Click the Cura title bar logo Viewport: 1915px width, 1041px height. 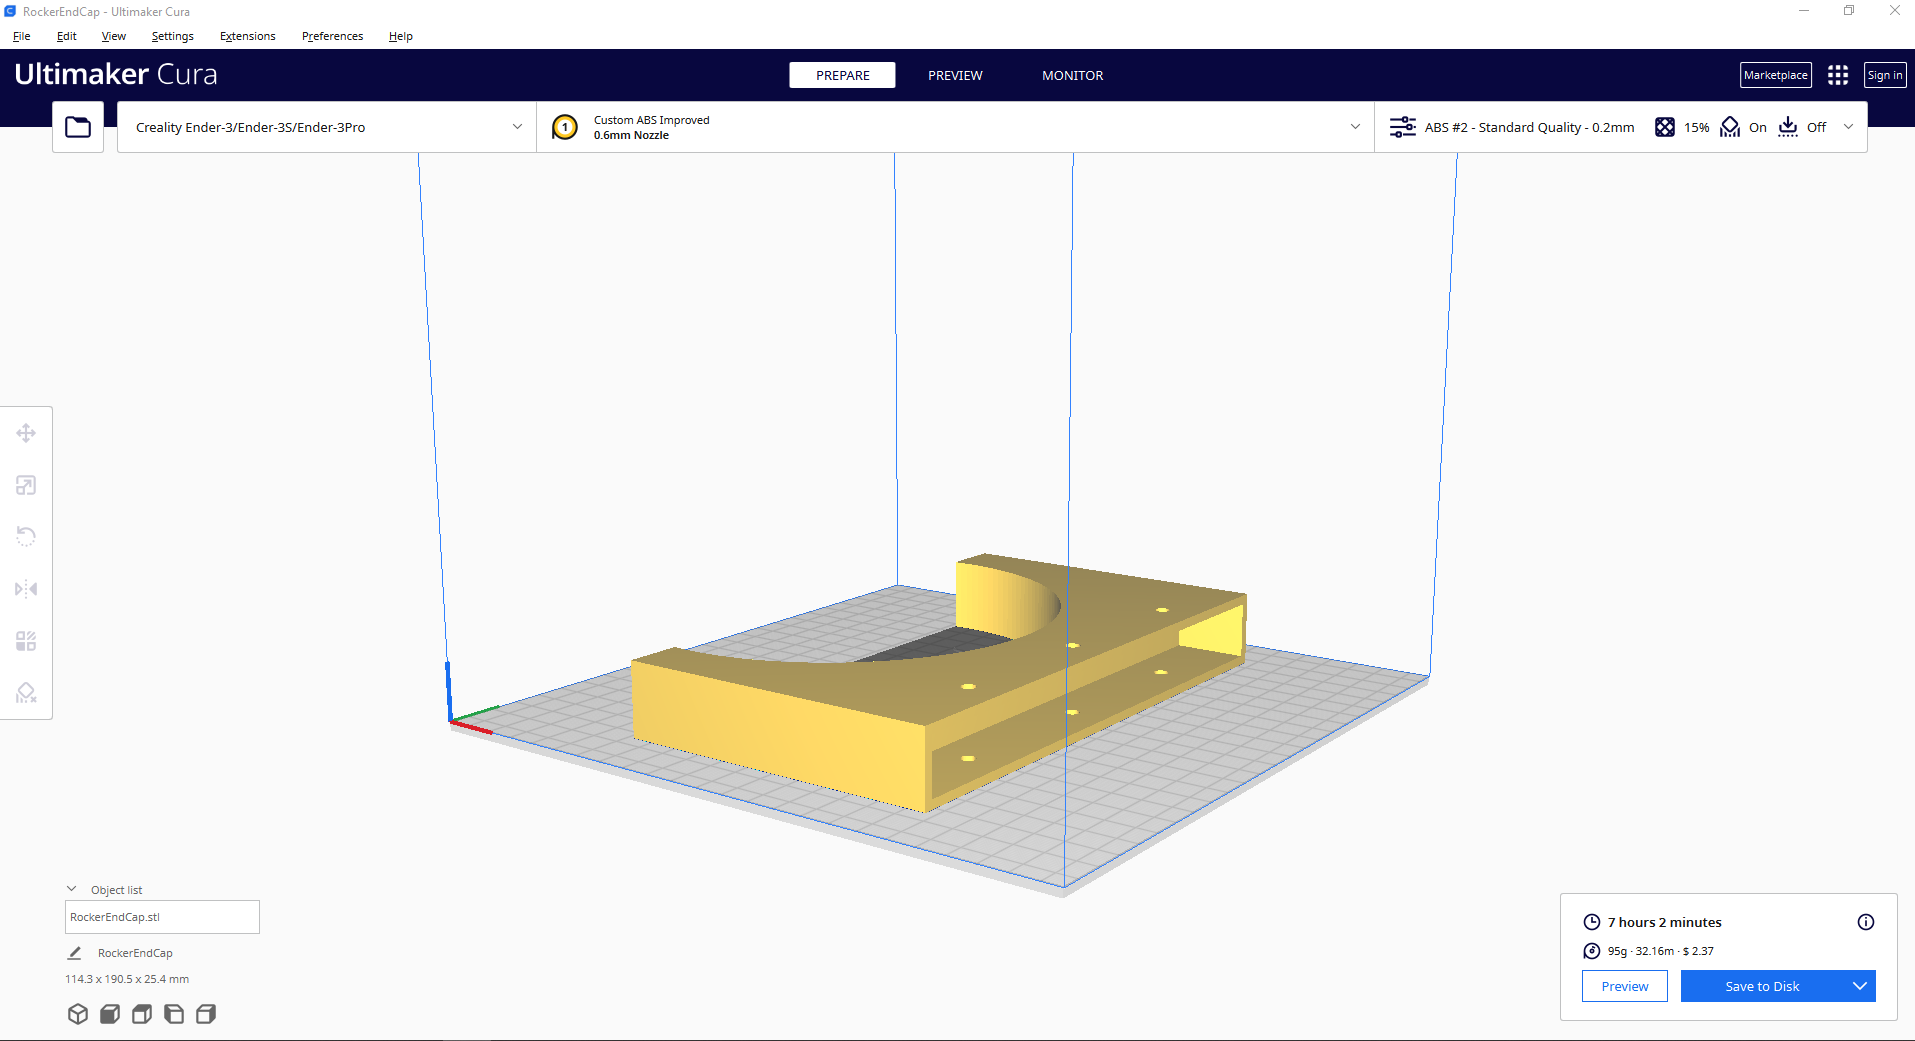(x=10, y=11)
